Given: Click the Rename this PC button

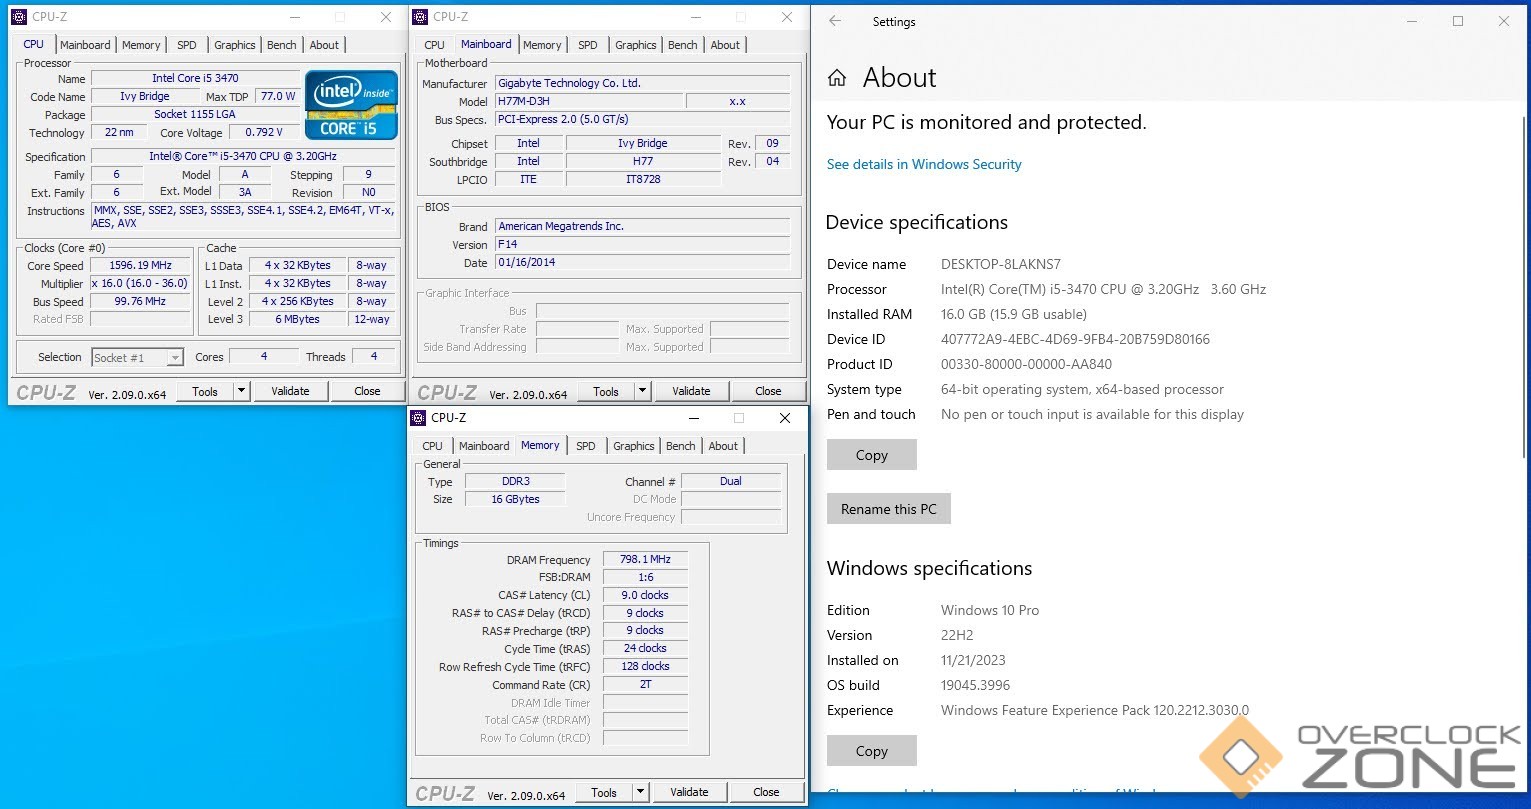Looking at the screenshot, I should coord(888,509).
